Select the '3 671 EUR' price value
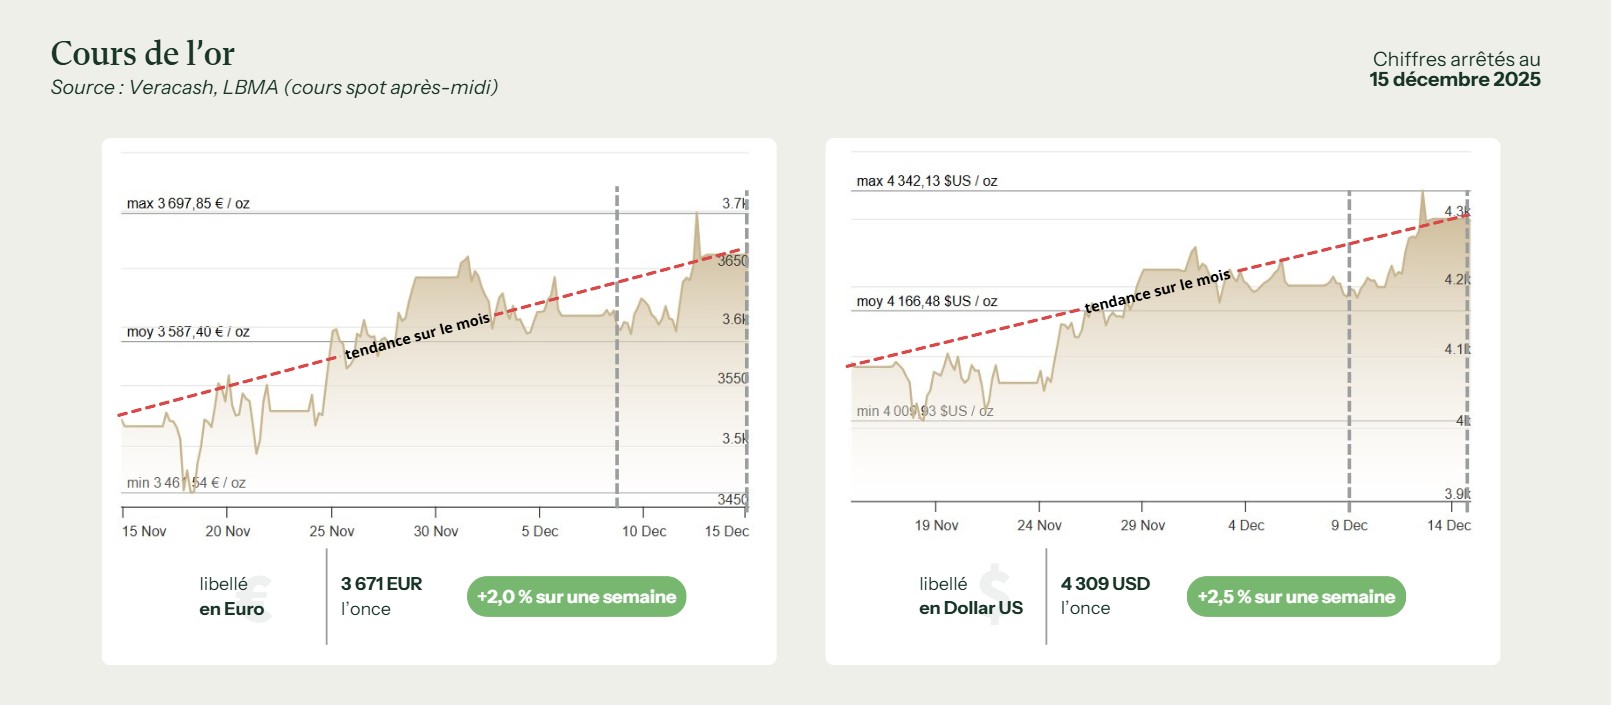The width and height of the screenshot is (1611, 705). pyautogui.click(x=381, y=584)
